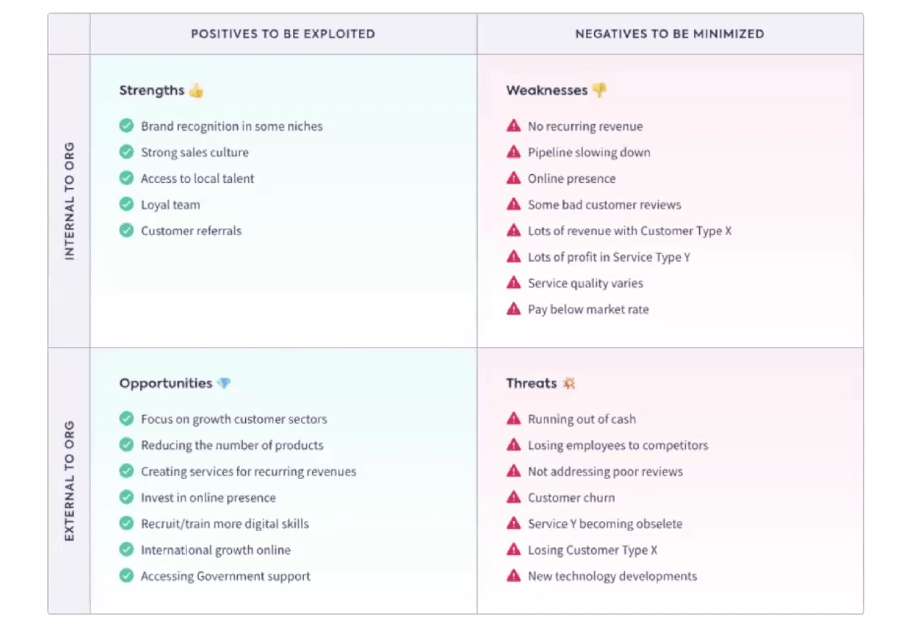This screenshot has width=900, height=632.
Task: Select the Accessing Government support item
Action: click(225, 577)
